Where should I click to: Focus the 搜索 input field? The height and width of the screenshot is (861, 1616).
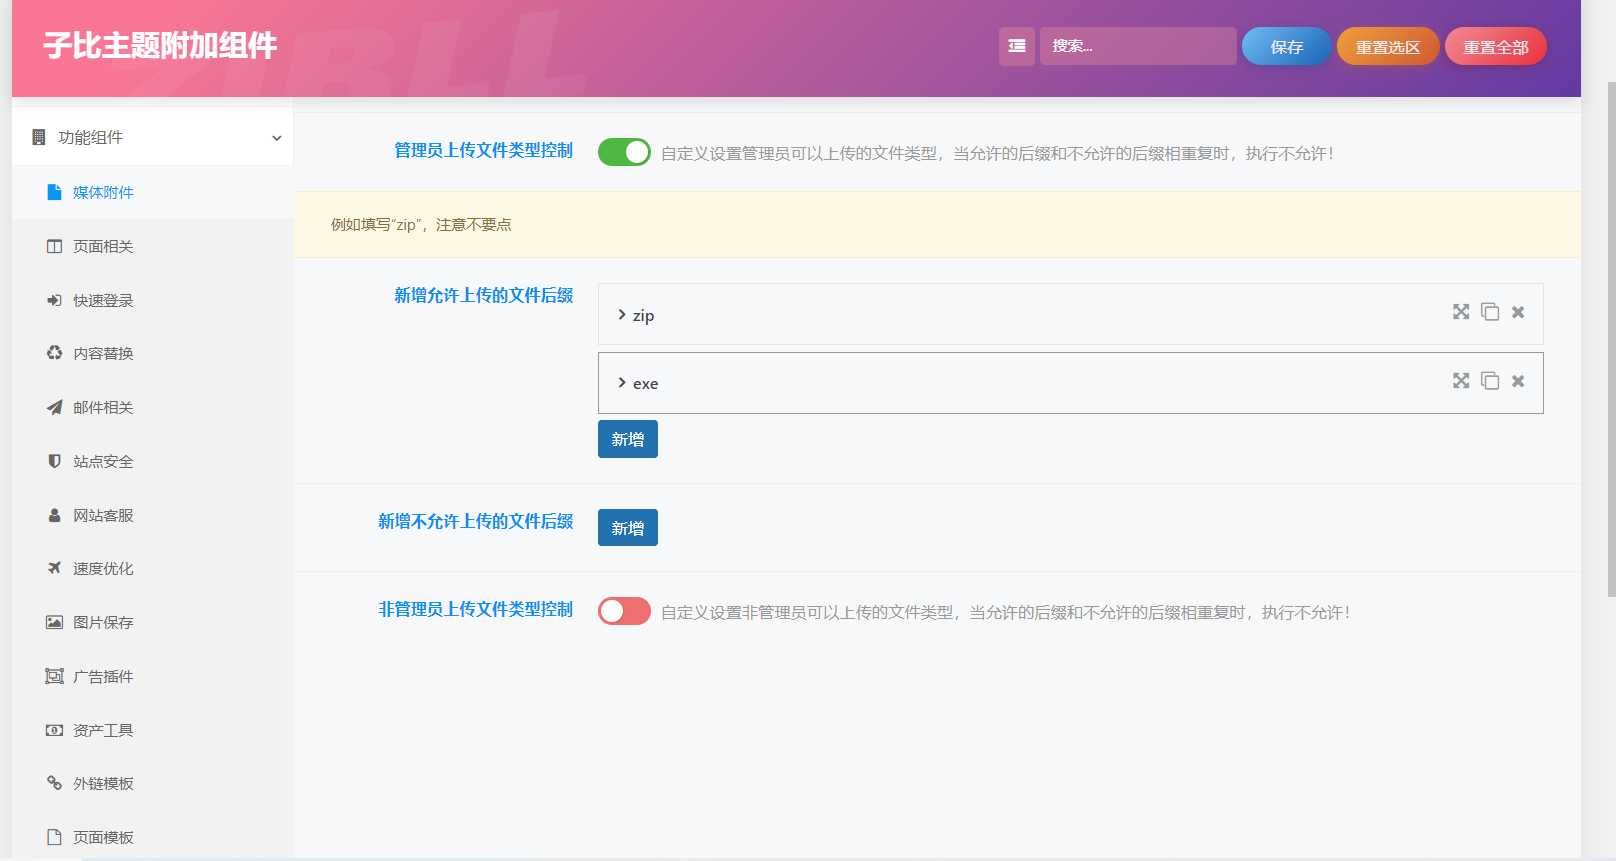click(1137, 46)
